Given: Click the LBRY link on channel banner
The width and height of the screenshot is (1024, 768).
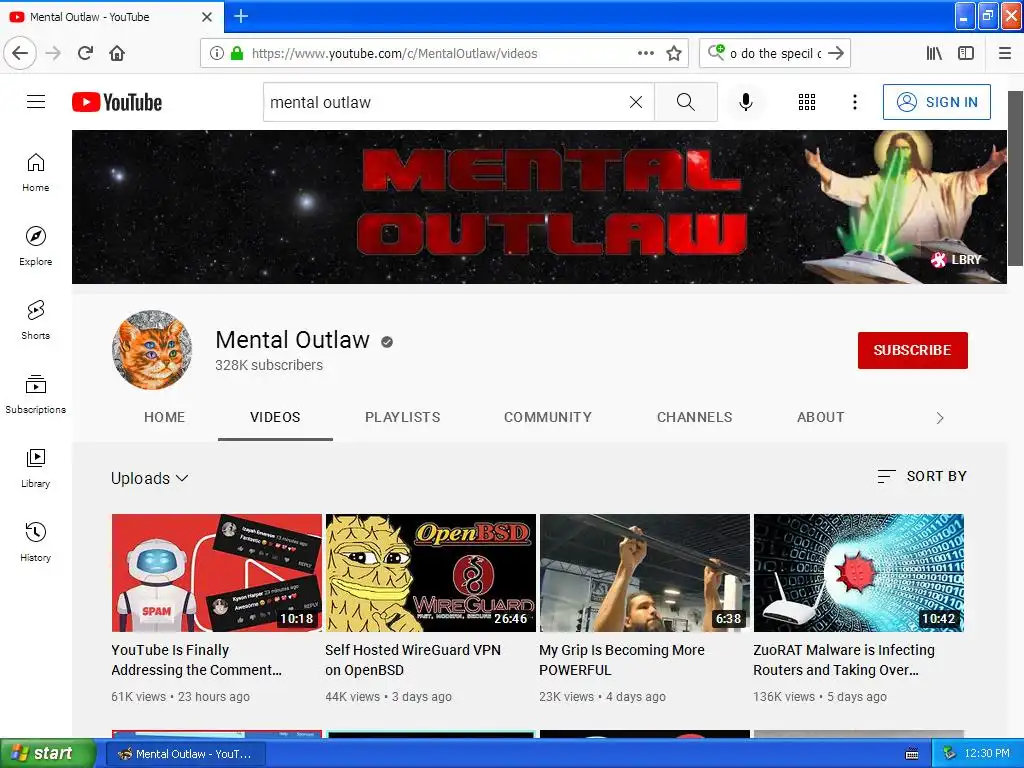Looking at the screenshot, I should click(x=956, y=259).
